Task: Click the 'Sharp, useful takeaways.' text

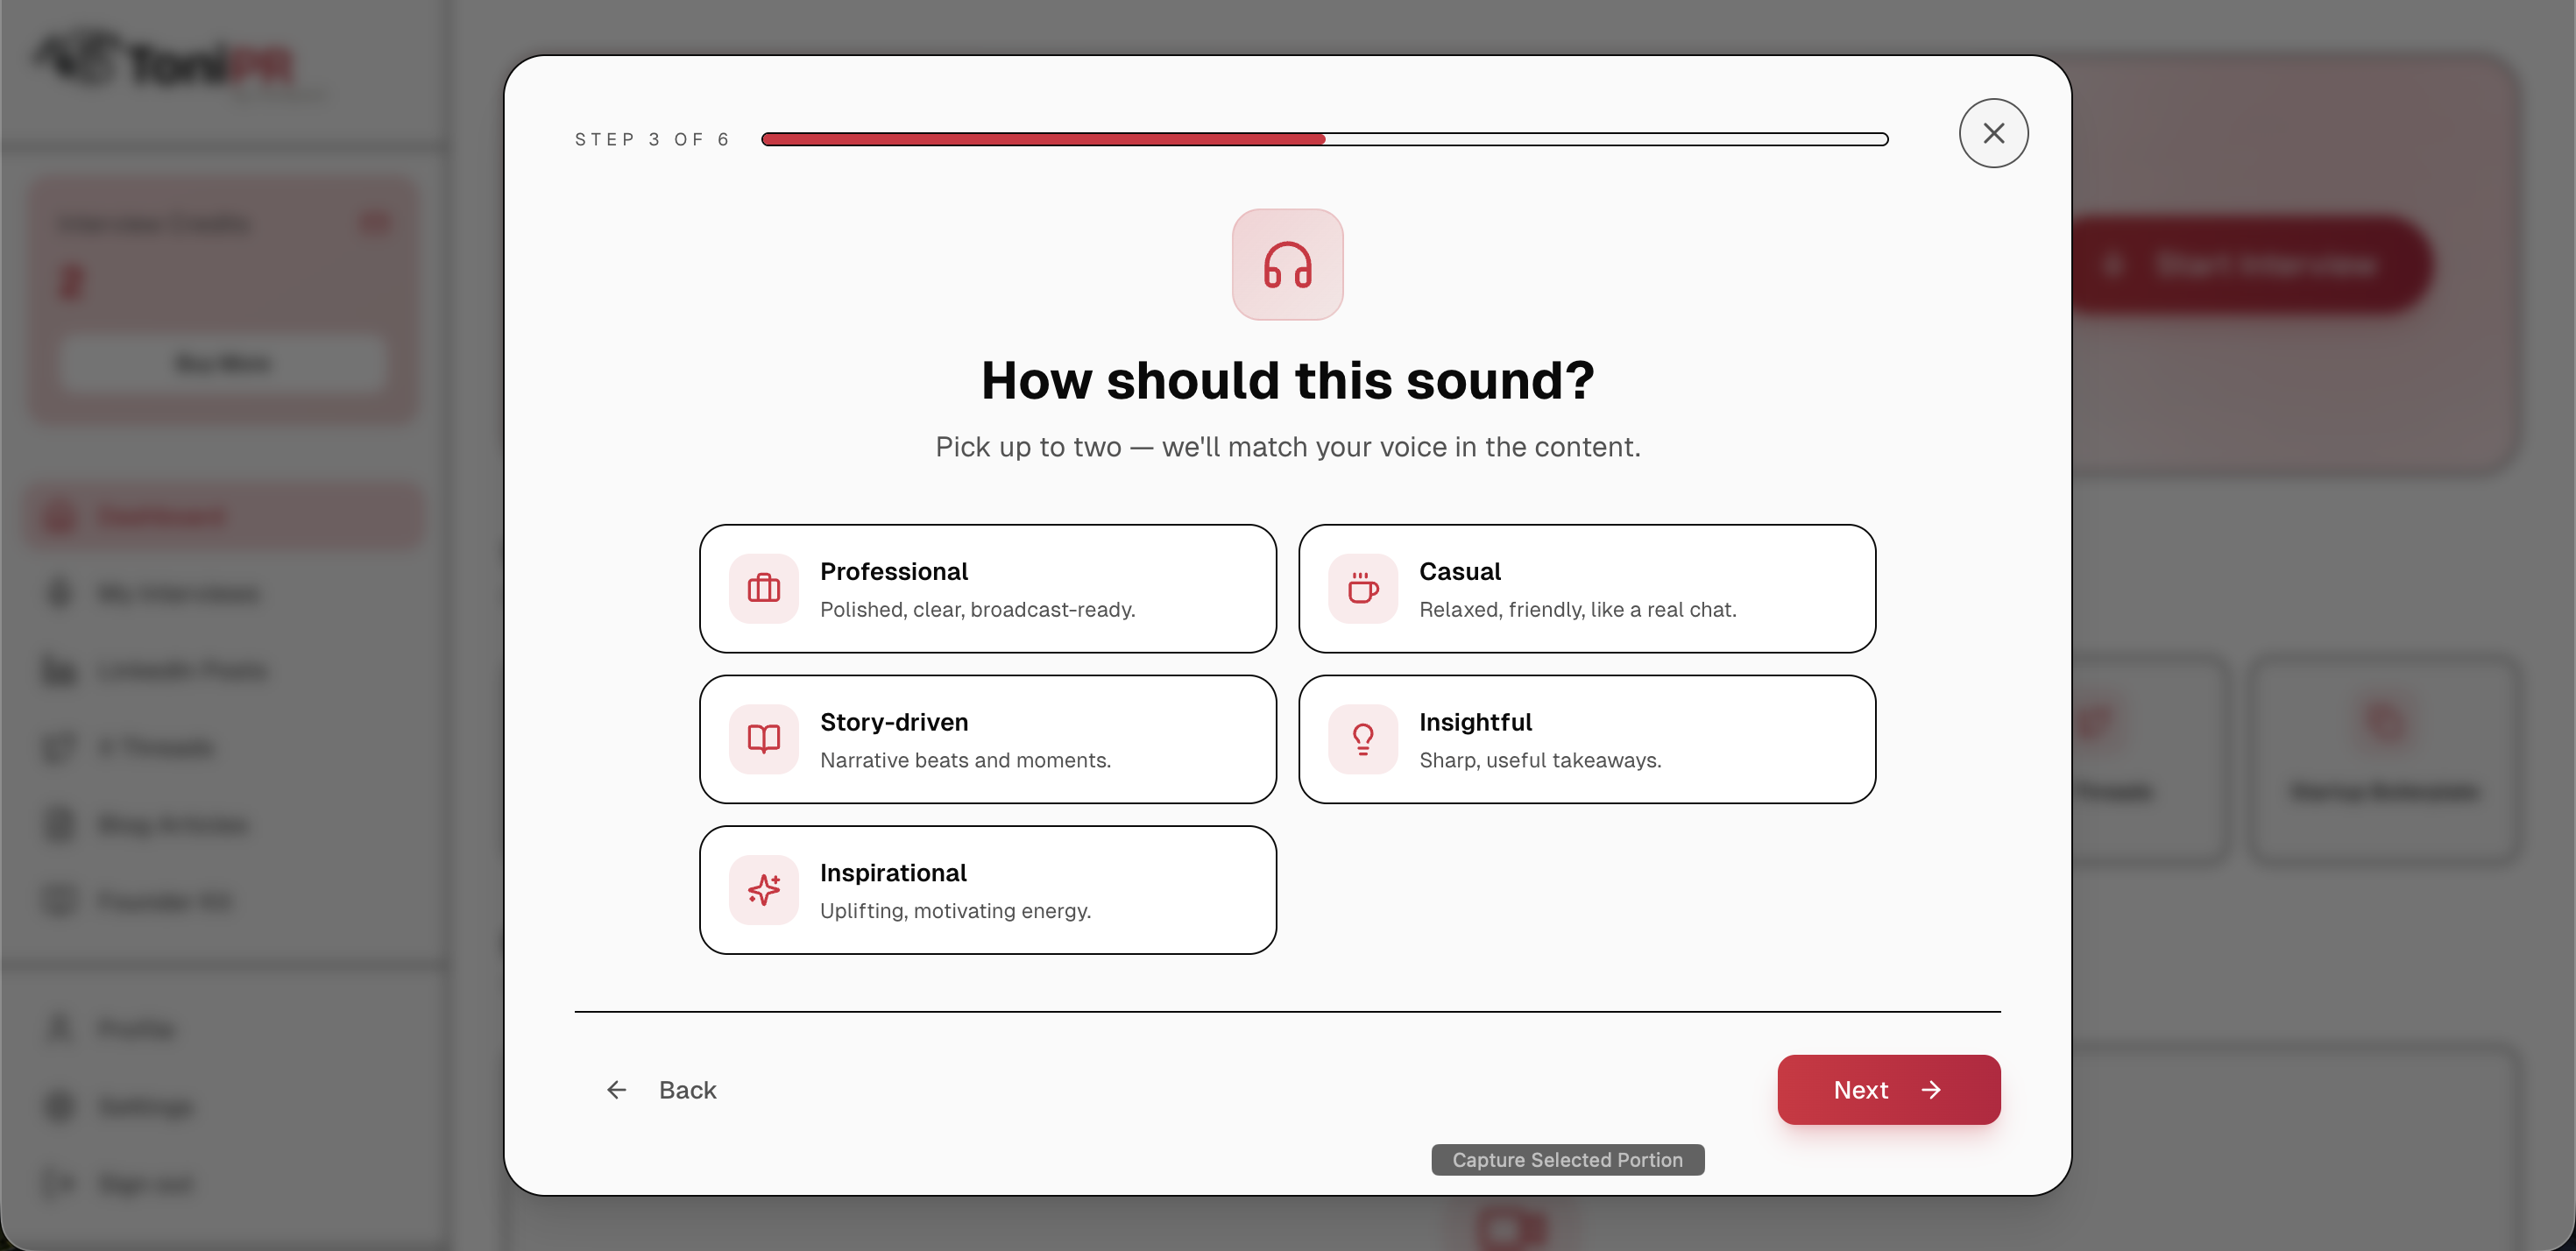Action: point(1540,760)
